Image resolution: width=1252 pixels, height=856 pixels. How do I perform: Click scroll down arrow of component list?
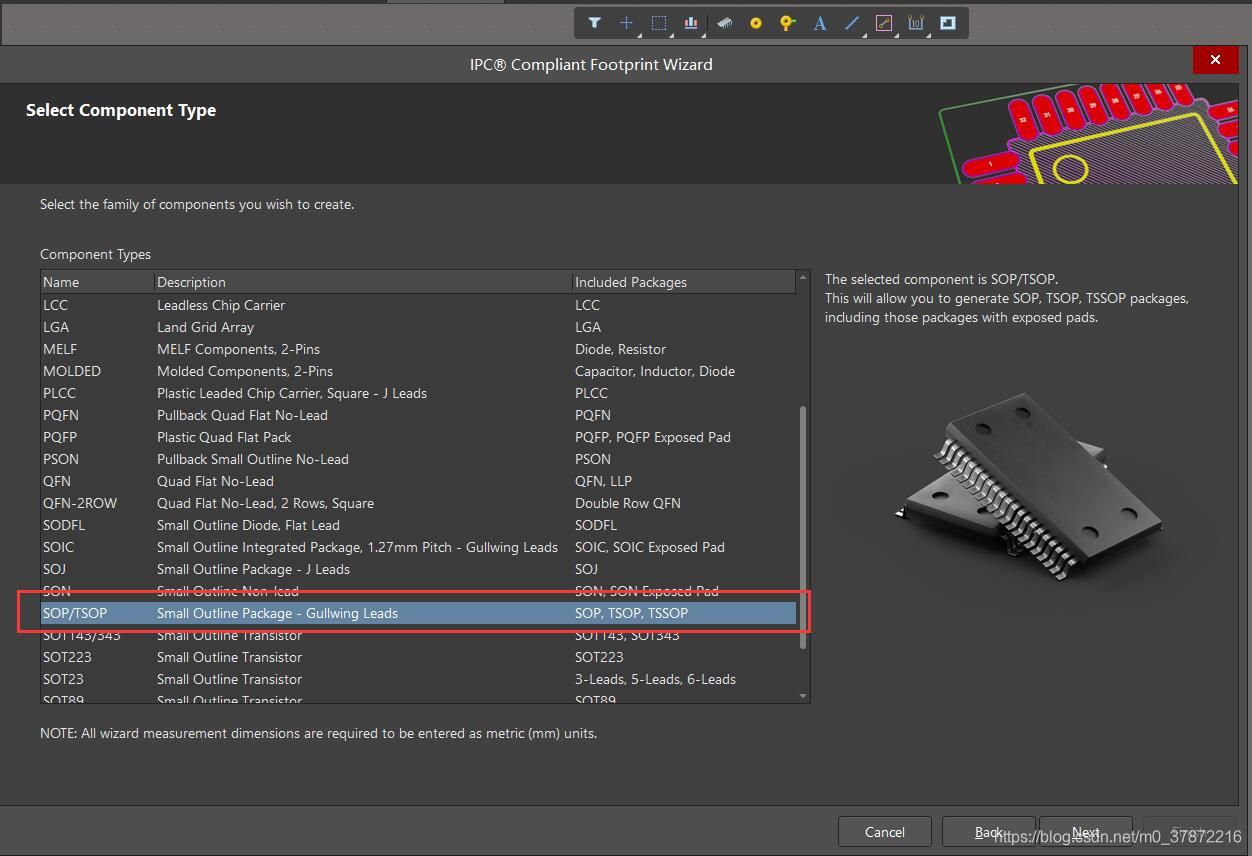click(x=803, y=695)
